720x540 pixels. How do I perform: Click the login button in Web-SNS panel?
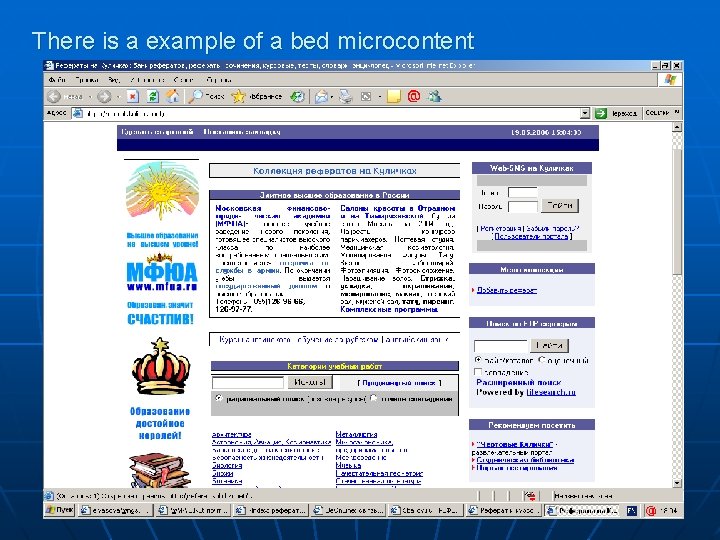(x=560, y=206)
